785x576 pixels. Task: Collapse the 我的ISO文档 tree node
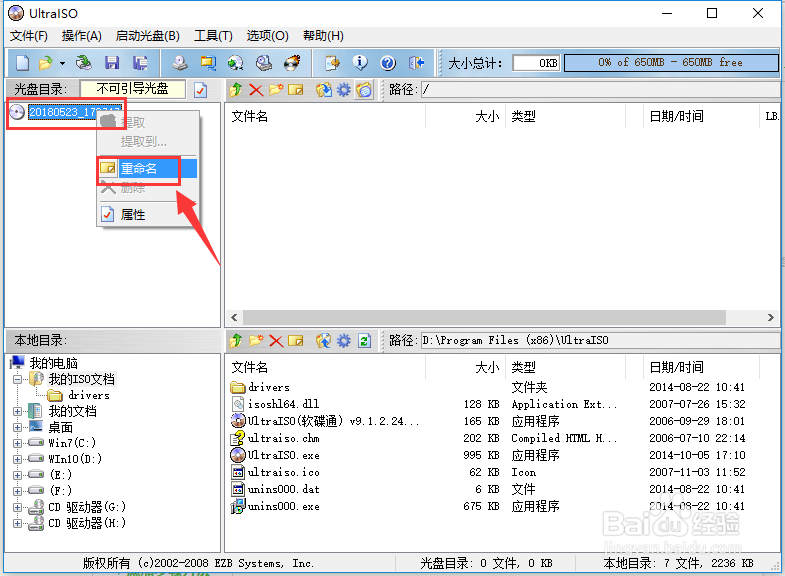[17, 379]
